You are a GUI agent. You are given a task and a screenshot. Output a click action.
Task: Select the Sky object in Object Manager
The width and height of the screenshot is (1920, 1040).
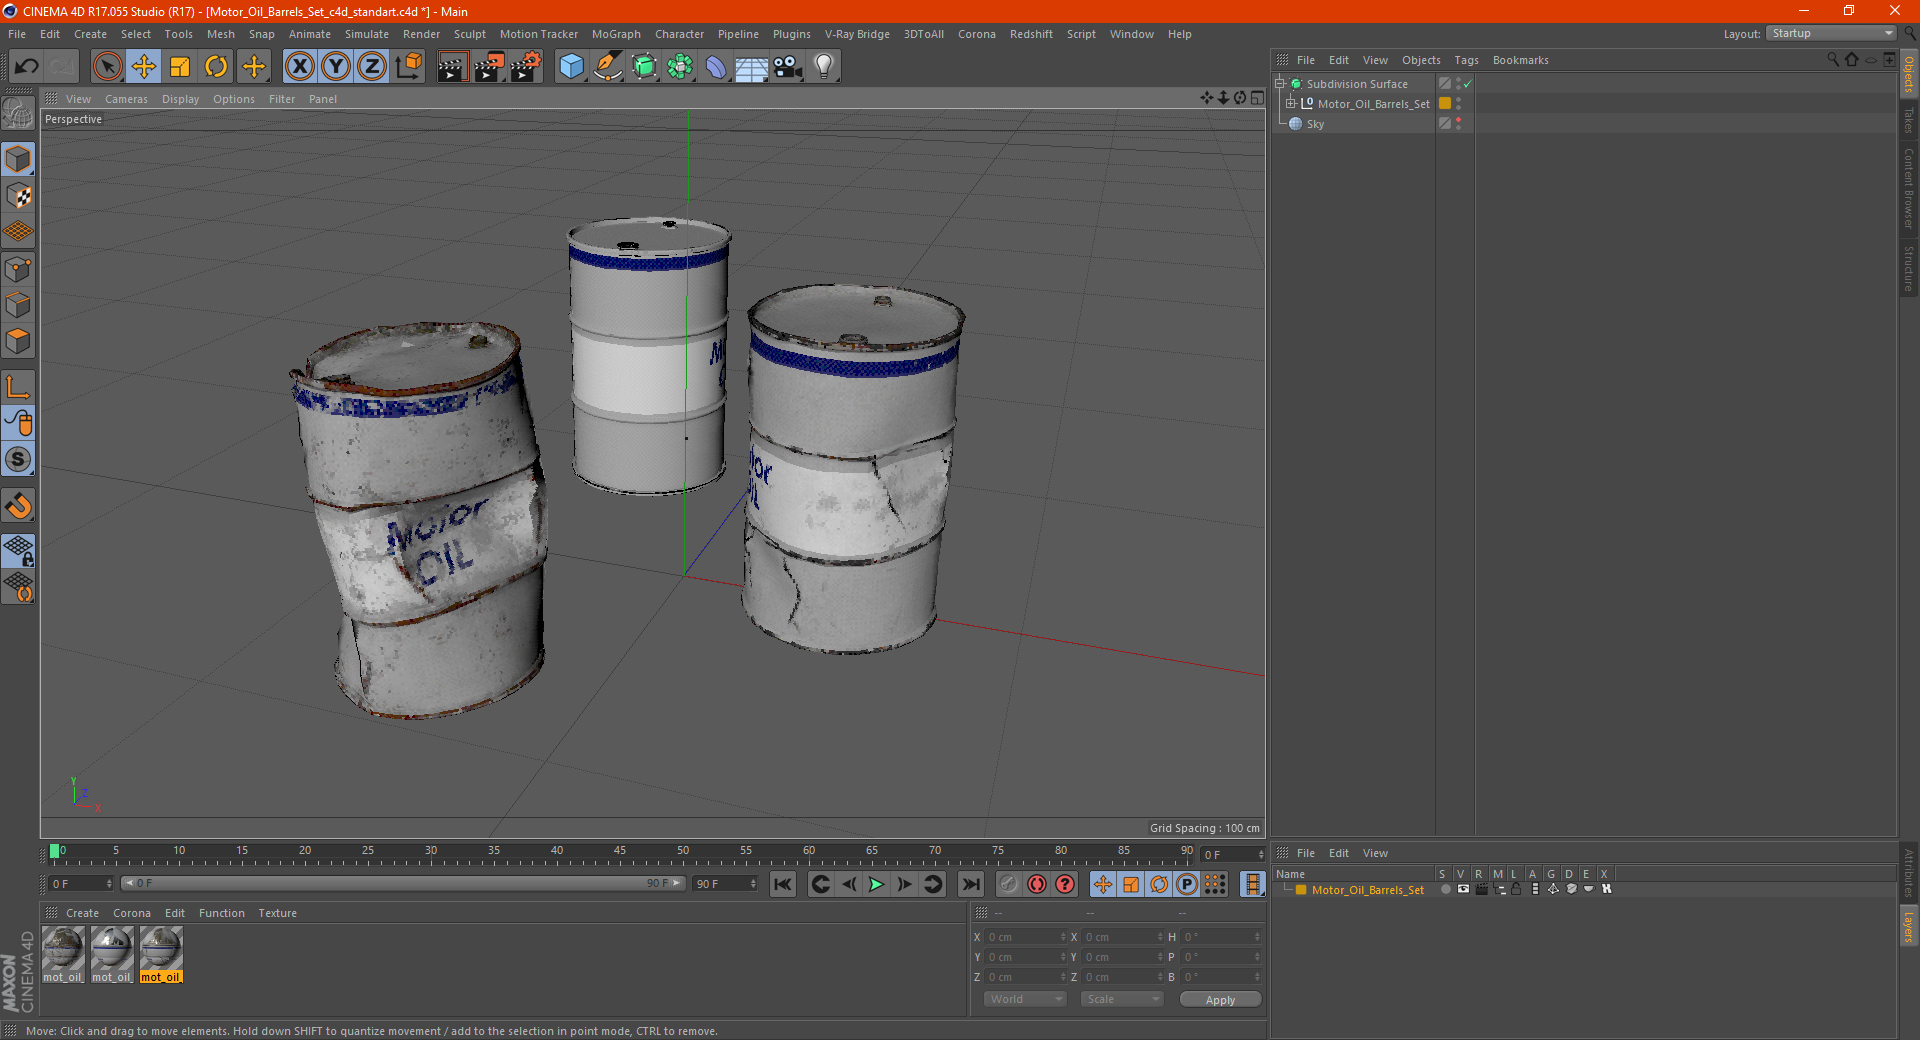(x=1315, y=124)
